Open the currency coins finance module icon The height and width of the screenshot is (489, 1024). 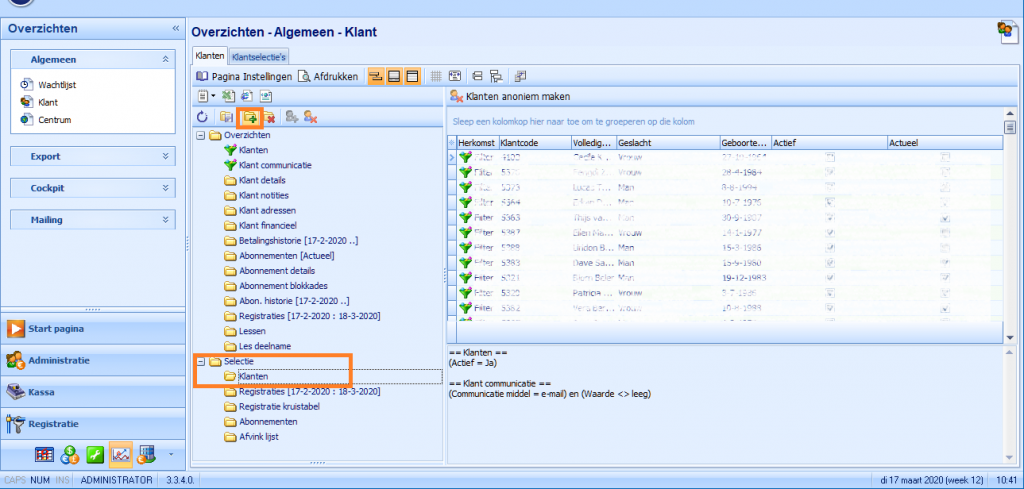point(70,456)
